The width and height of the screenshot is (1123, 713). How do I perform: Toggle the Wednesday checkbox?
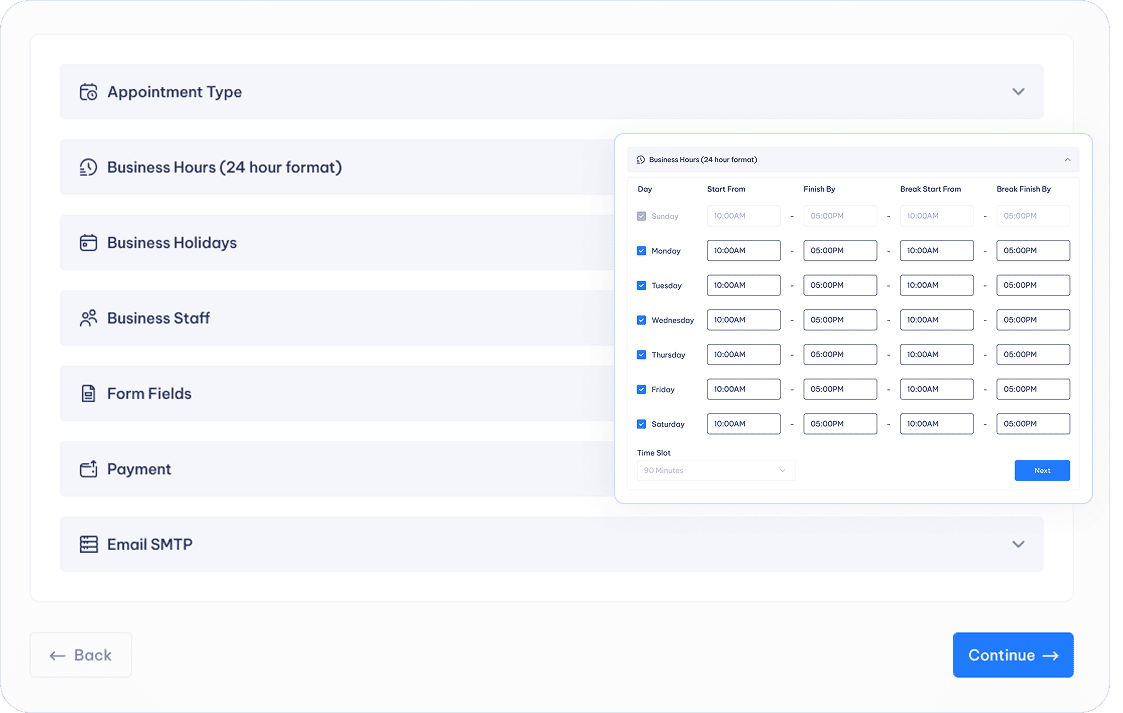642,320
